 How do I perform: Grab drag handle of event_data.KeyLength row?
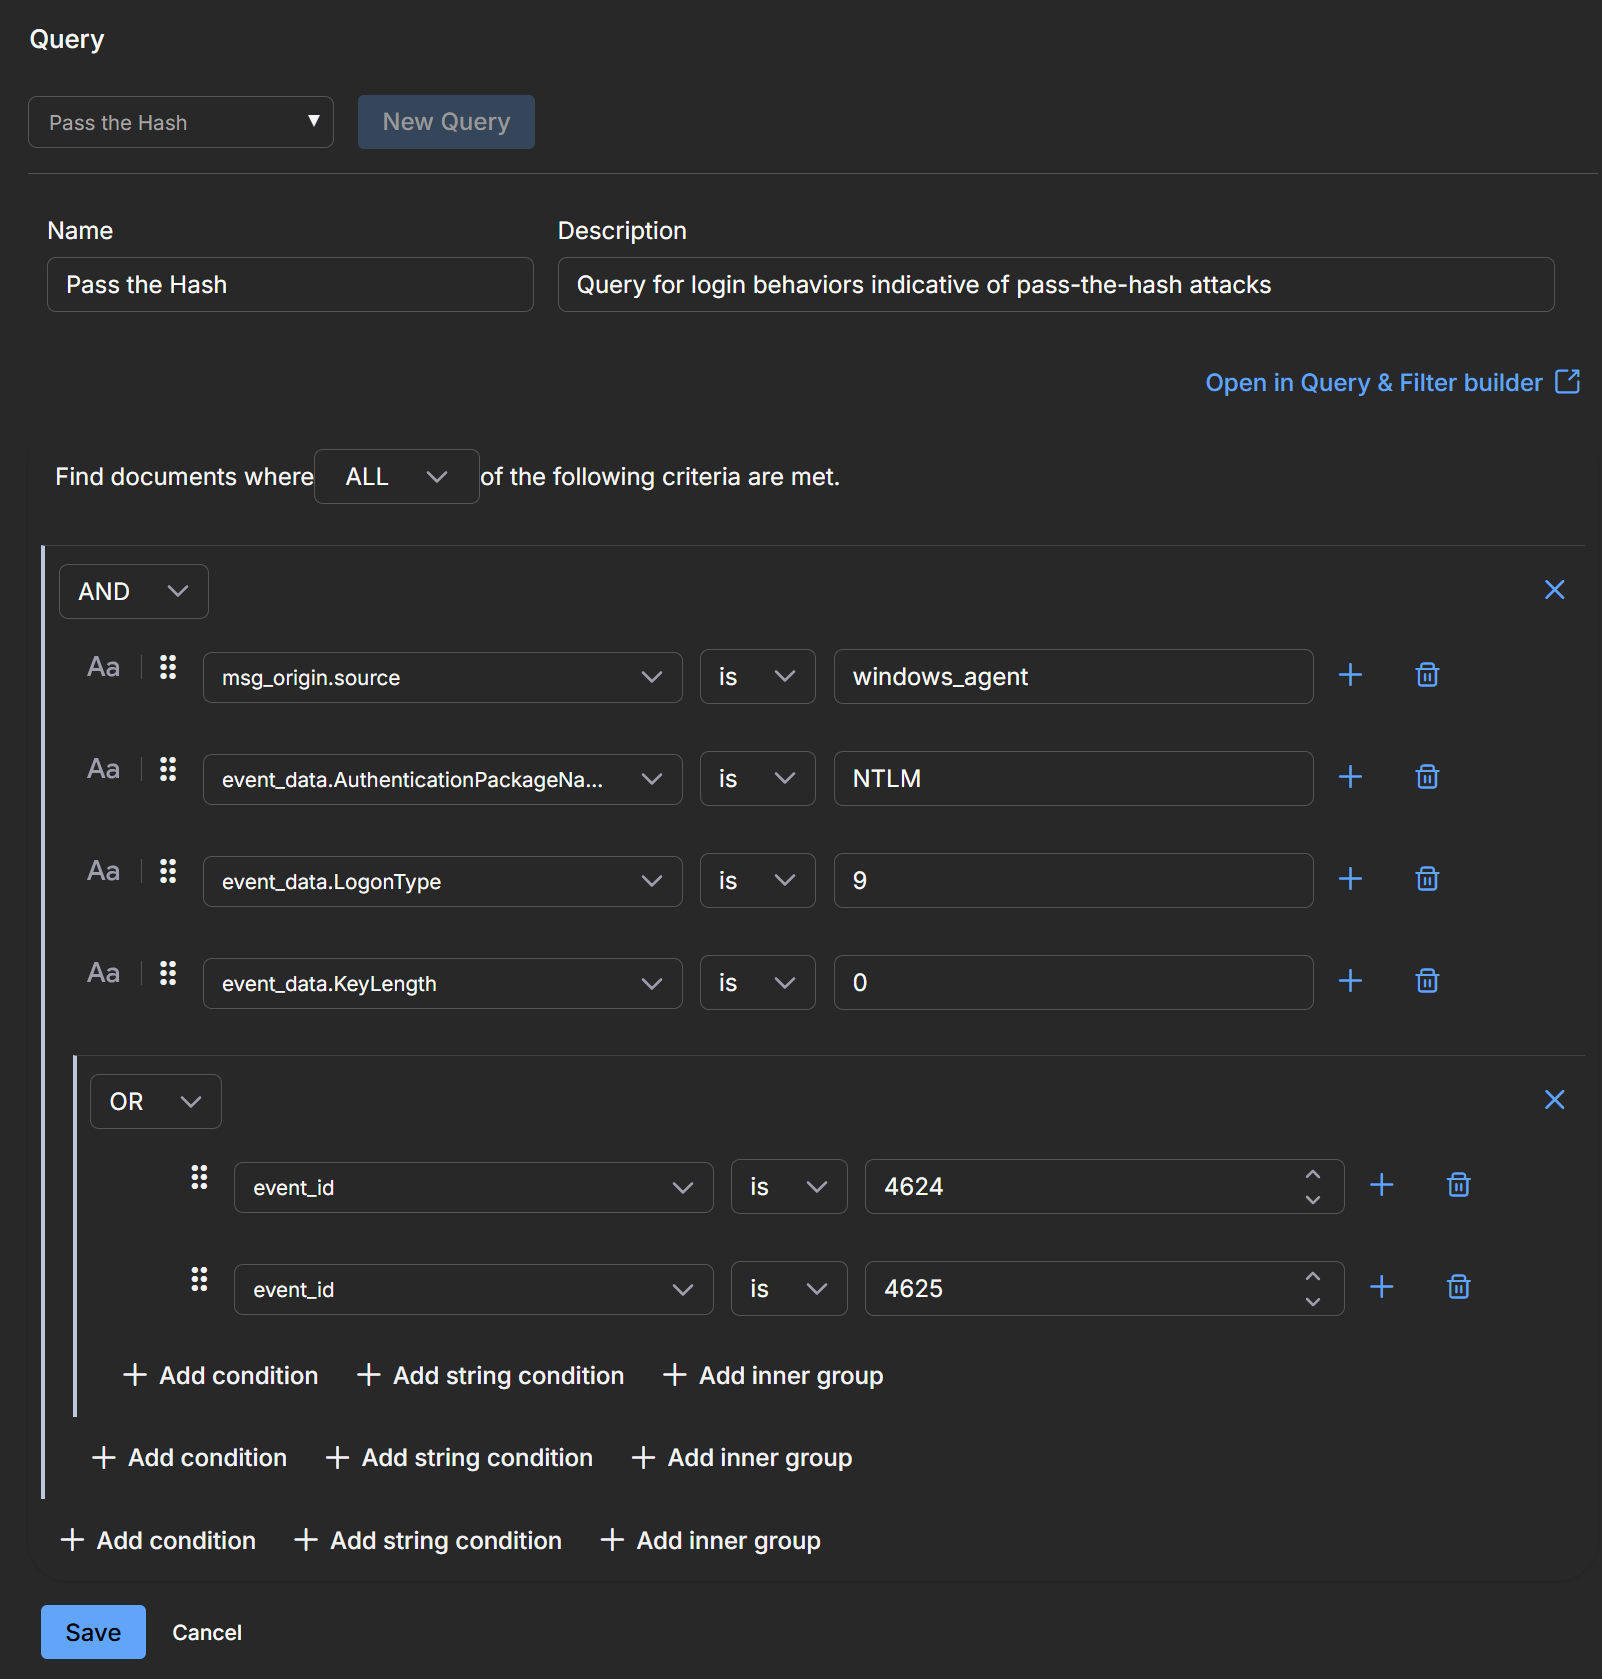click(168, 973)
